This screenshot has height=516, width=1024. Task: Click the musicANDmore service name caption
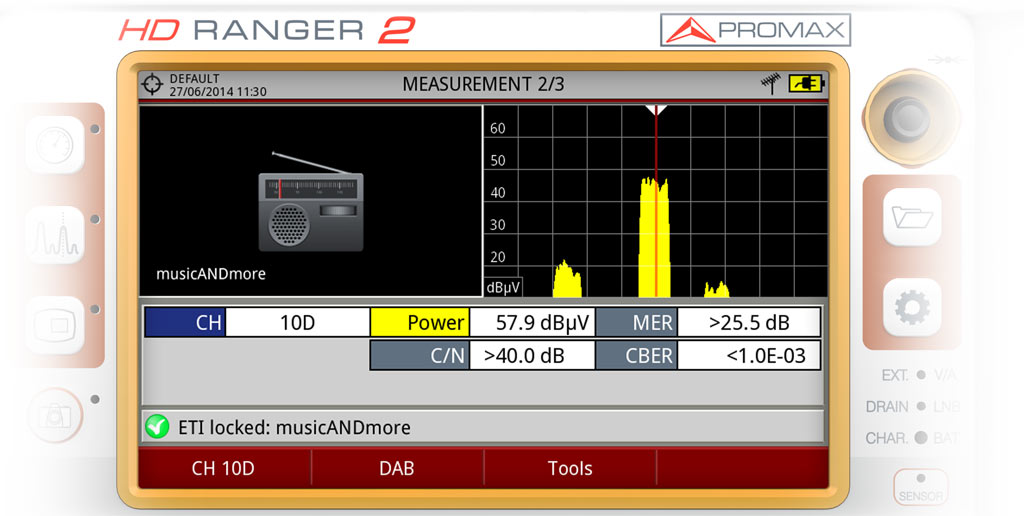click(211, 274)
